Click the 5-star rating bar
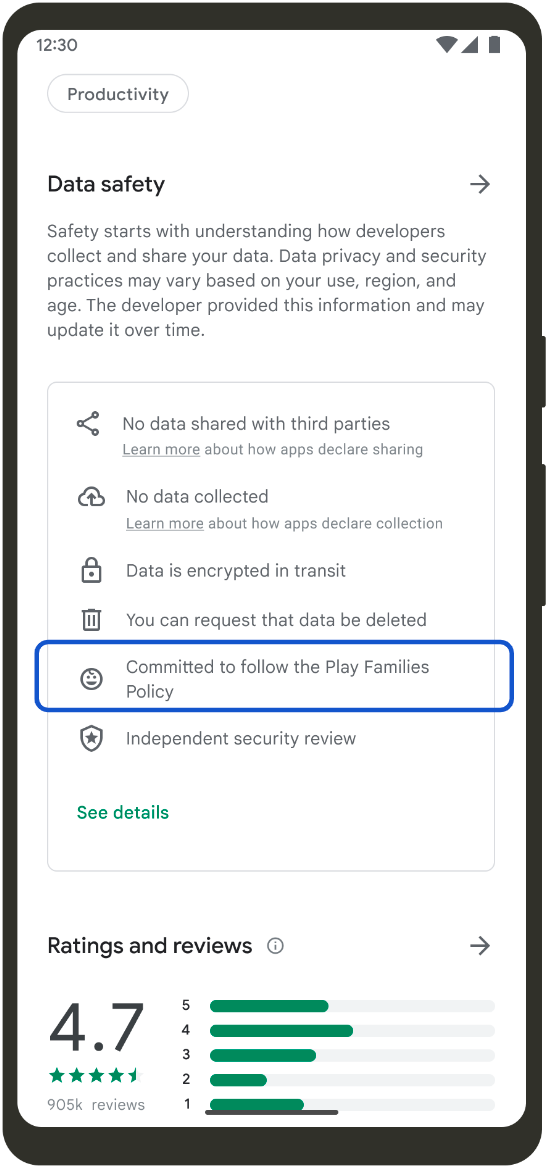 (x=352, y=1006)
